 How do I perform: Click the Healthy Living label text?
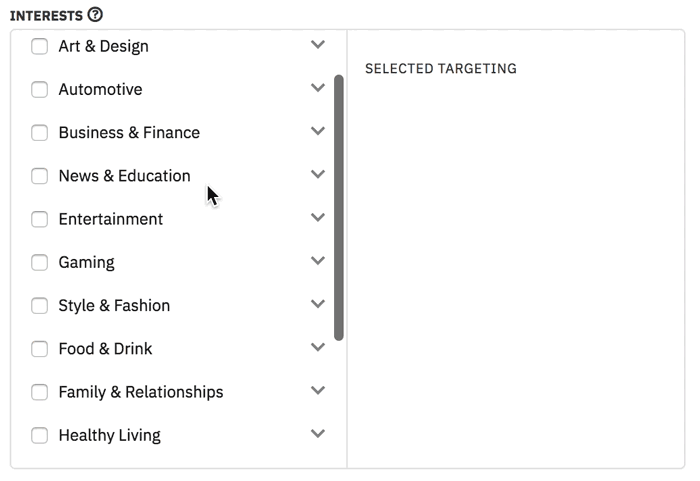pos(109,435)
